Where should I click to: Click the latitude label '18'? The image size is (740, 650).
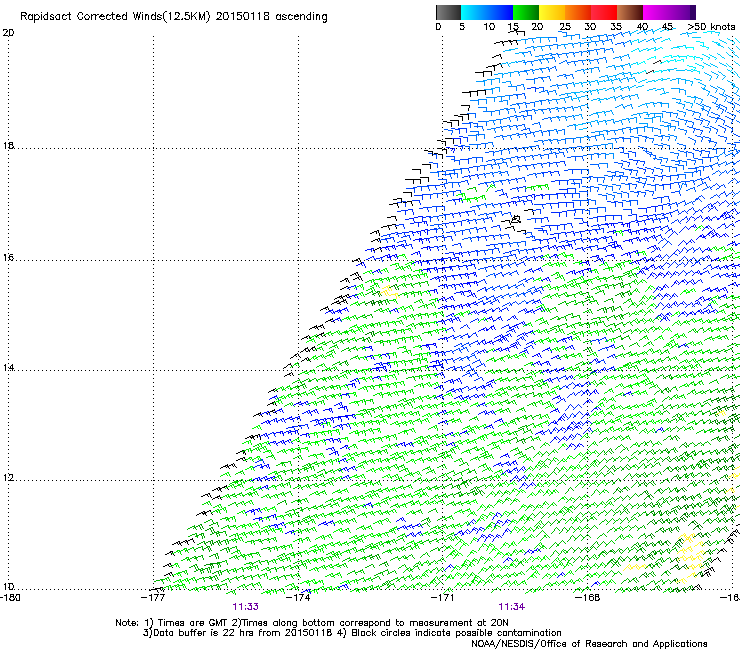(x=8, y=145)
